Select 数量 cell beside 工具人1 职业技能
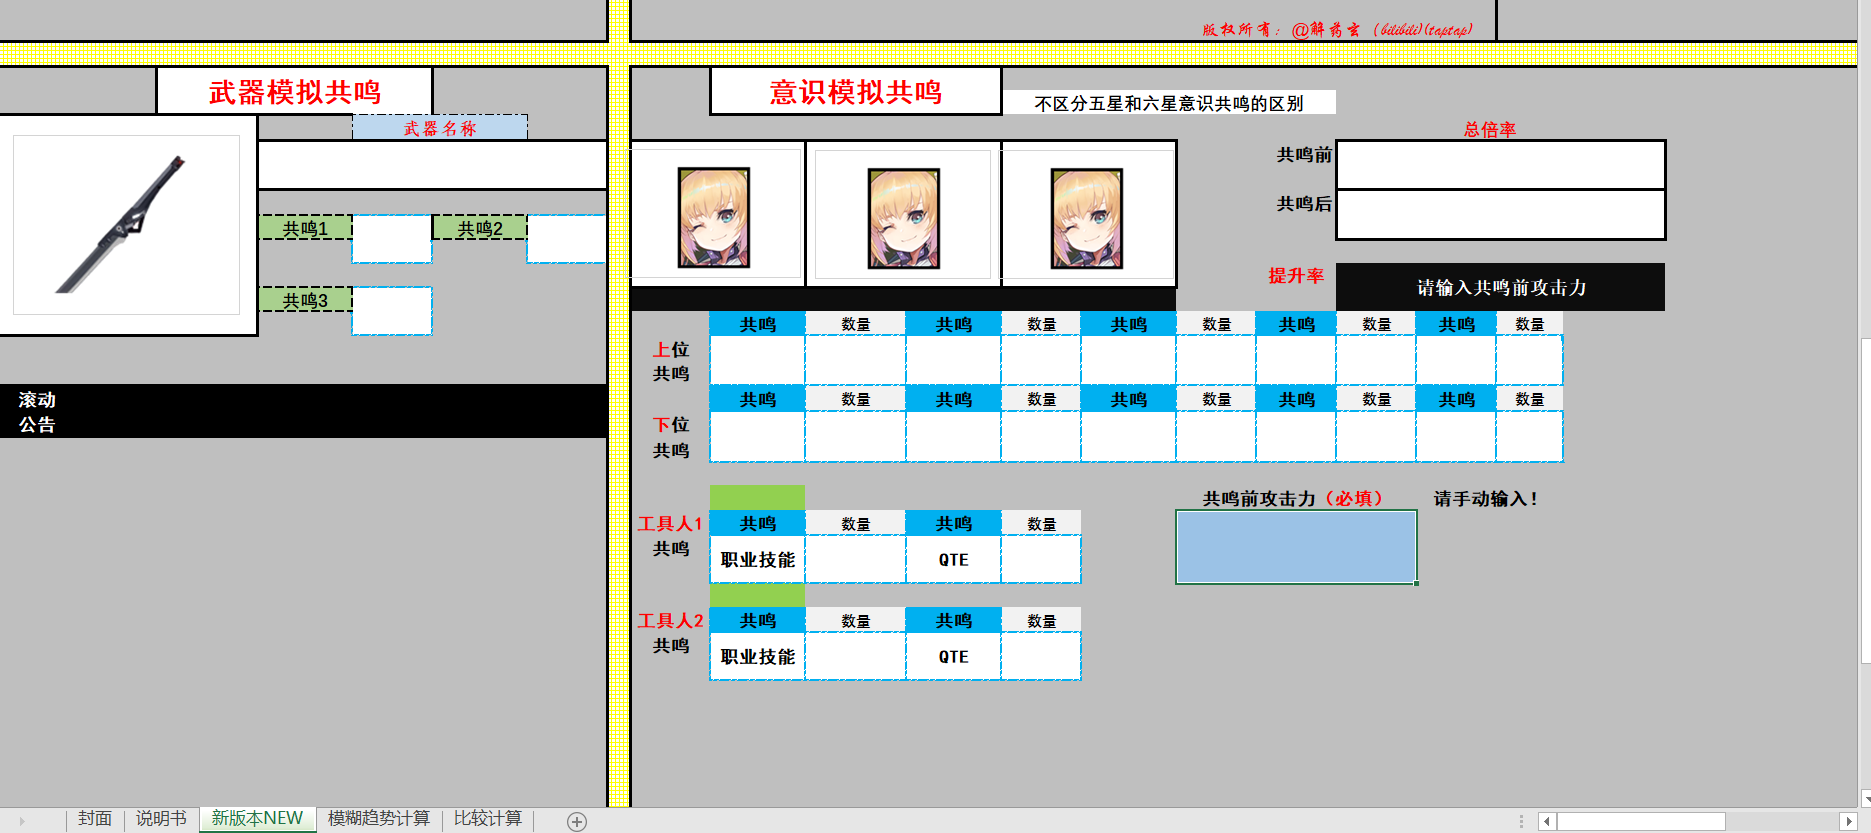Image resolution: width=1871 pixels, height=833 pixels. (855, 559)
